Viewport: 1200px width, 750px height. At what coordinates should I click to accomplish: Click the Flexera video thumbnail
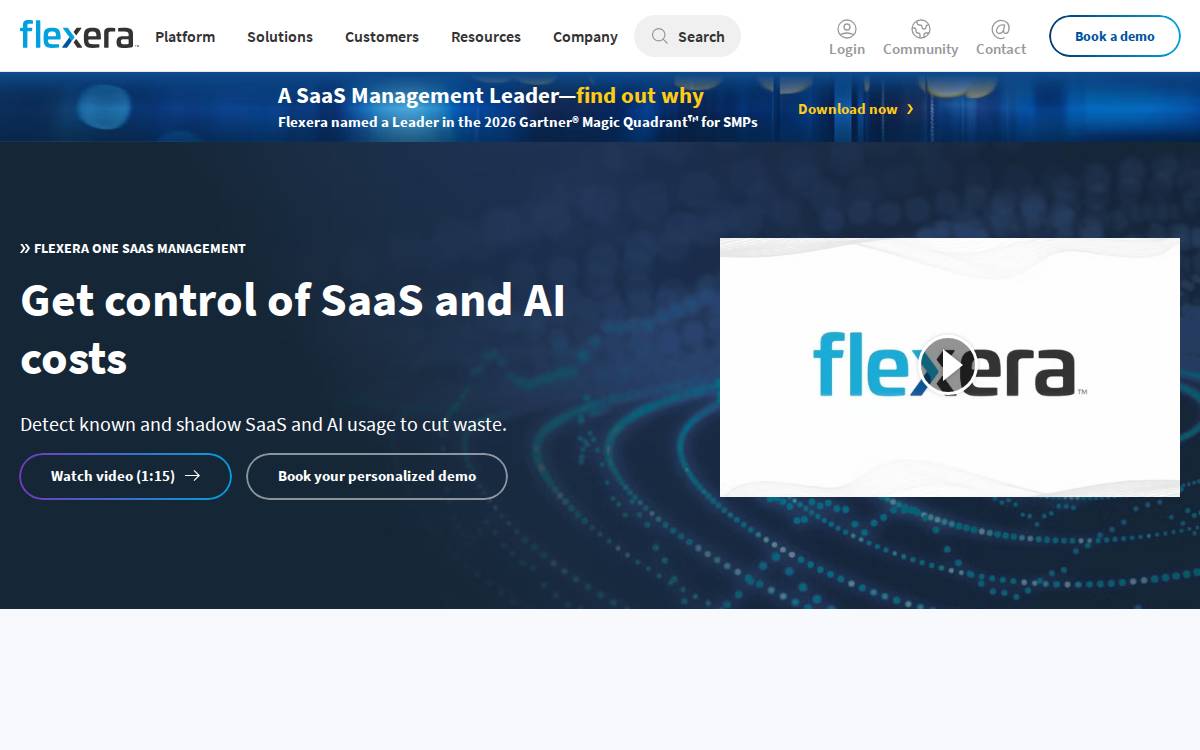950,367
